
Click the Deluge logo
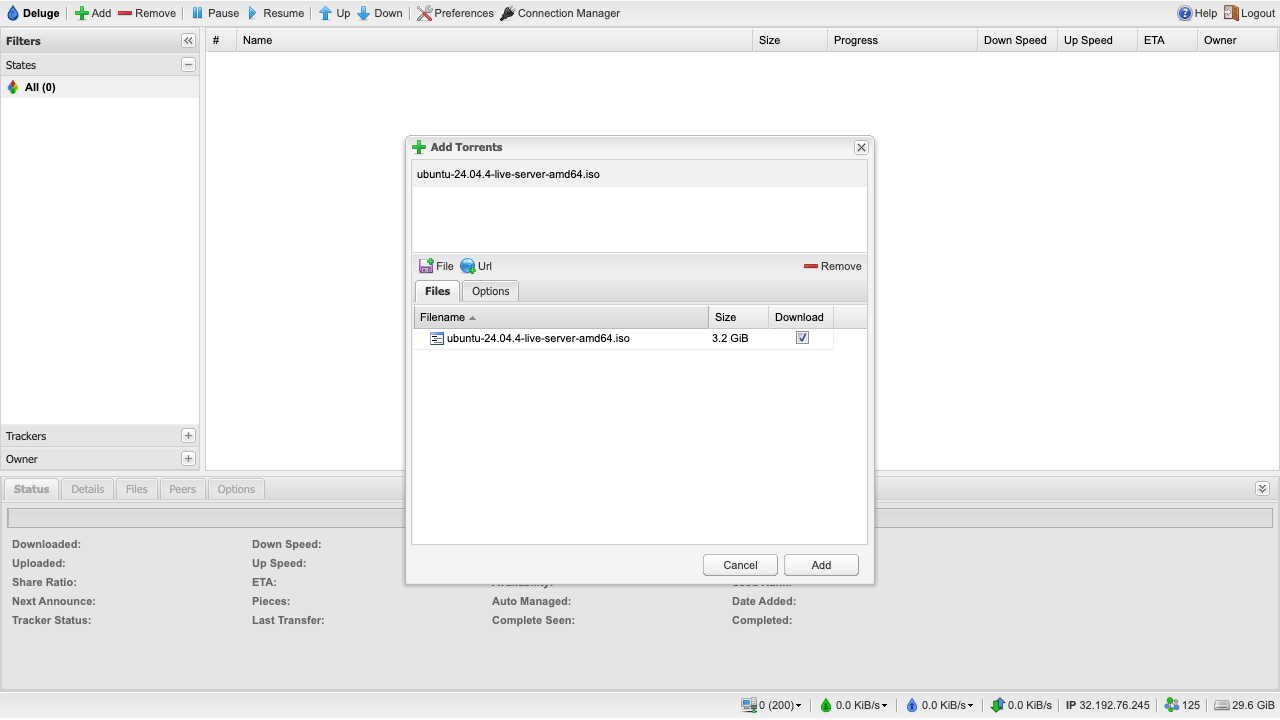[x=33, y=13]
